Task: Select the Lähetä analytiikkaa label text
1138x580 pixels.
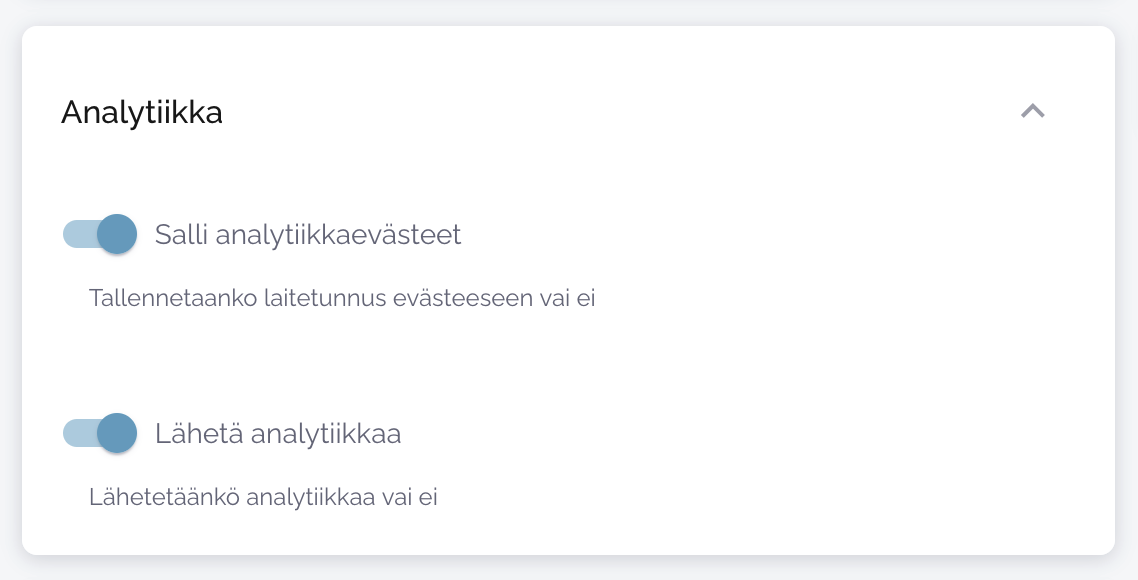Action: [x=278, y=434]
